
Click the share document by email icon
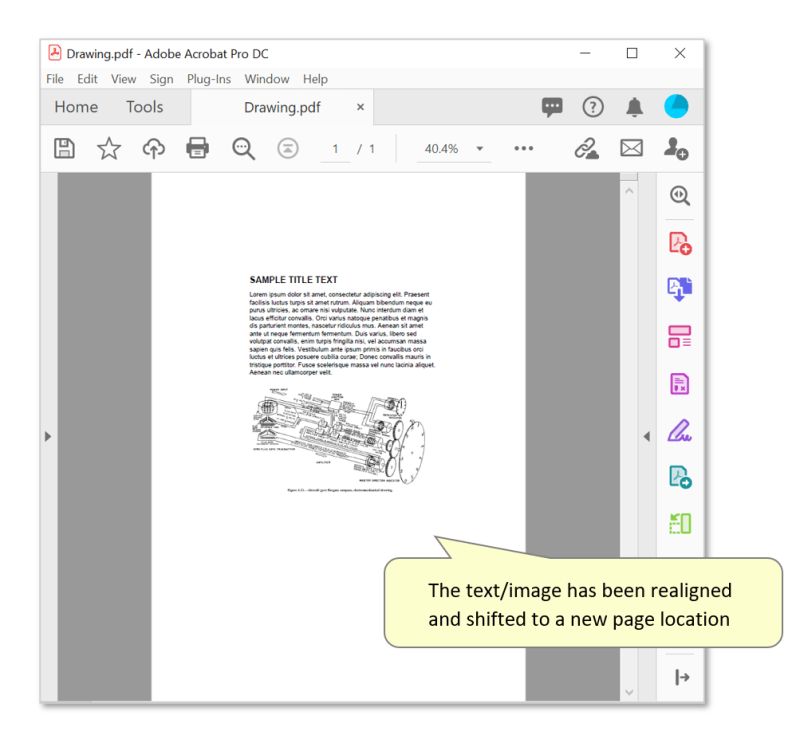(x=633, y=147)
